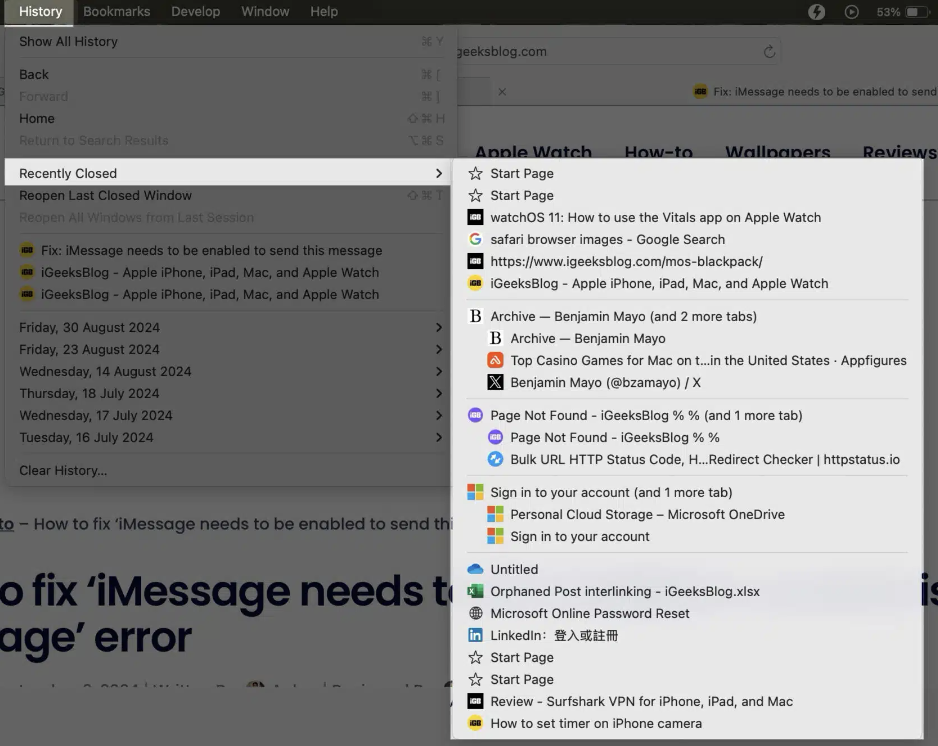The height and width of the screenshot is (746, 938).
Task: Reopen 'Bulk URL HTTP Status Code' entry
Action: click(x=687, y=459)
